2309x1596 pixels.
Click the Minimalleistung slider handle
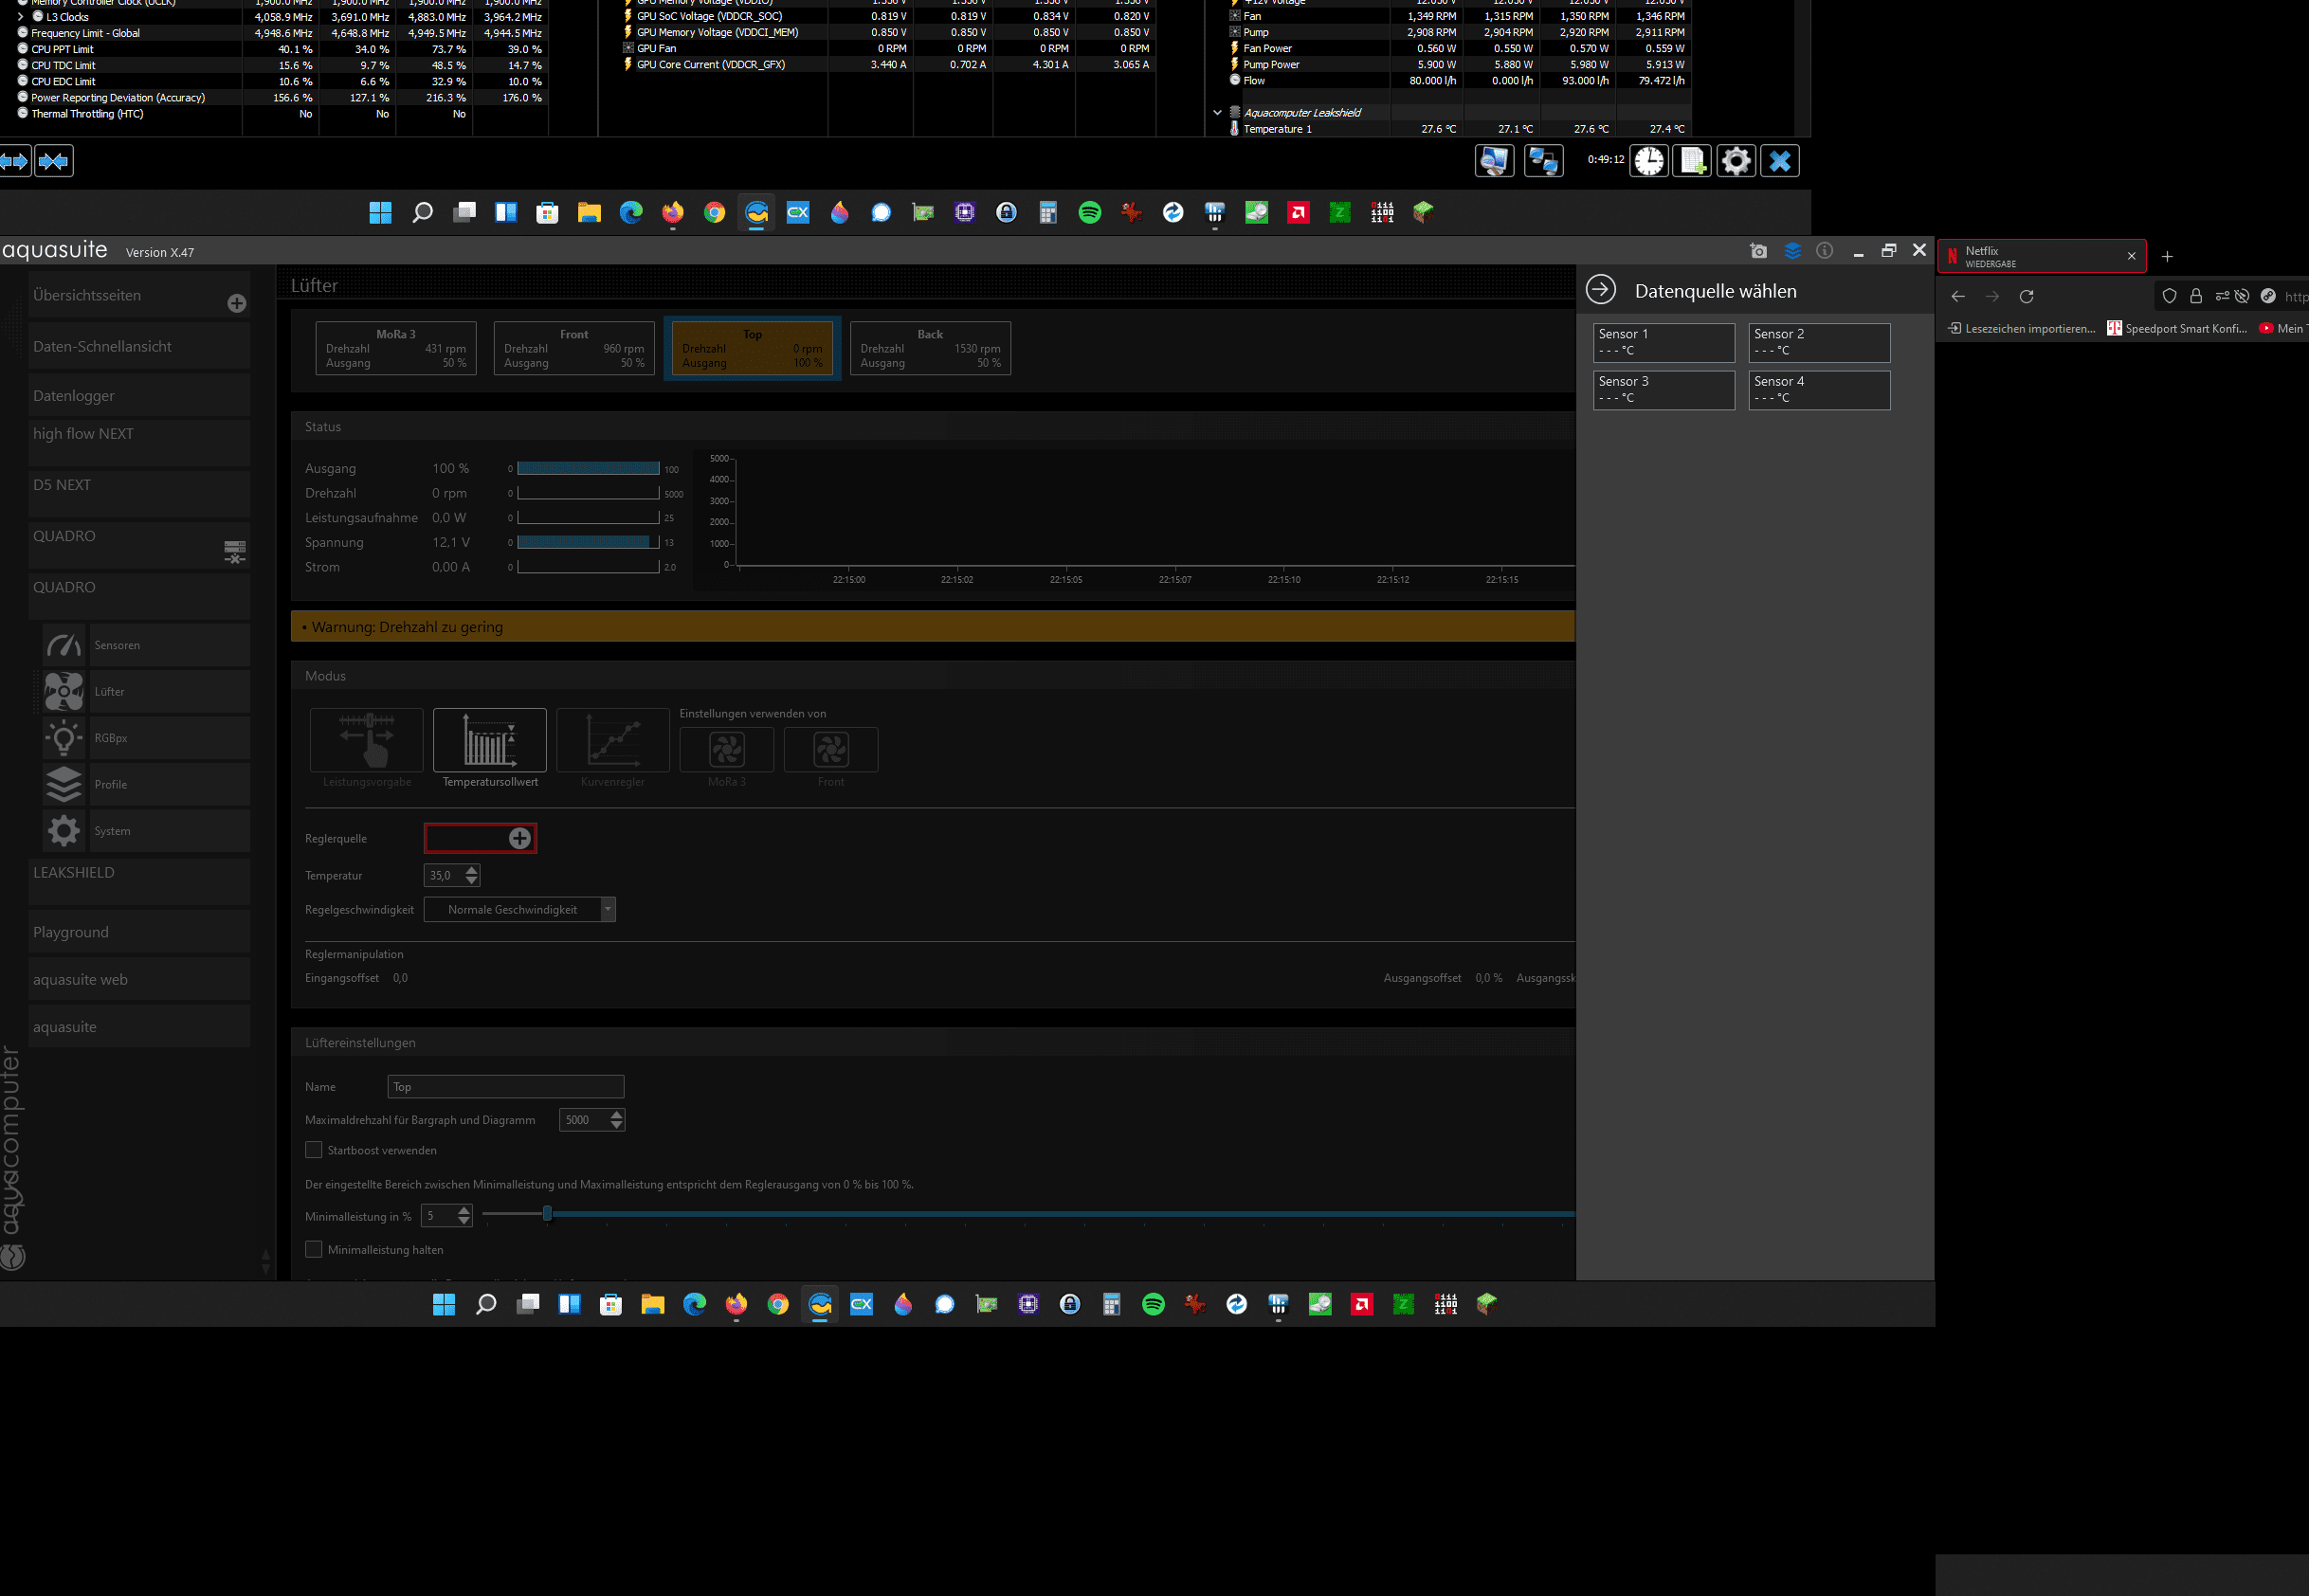547,1213
